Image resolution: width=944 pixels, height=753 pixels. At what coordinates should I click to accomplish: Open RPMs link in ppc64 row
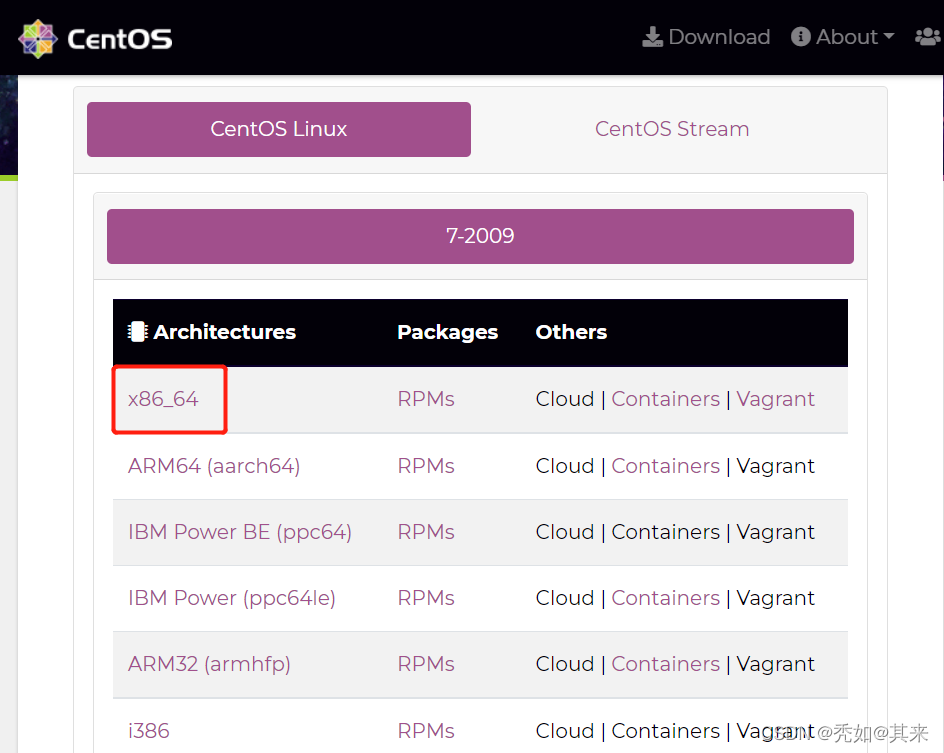(x=426, y=532)
